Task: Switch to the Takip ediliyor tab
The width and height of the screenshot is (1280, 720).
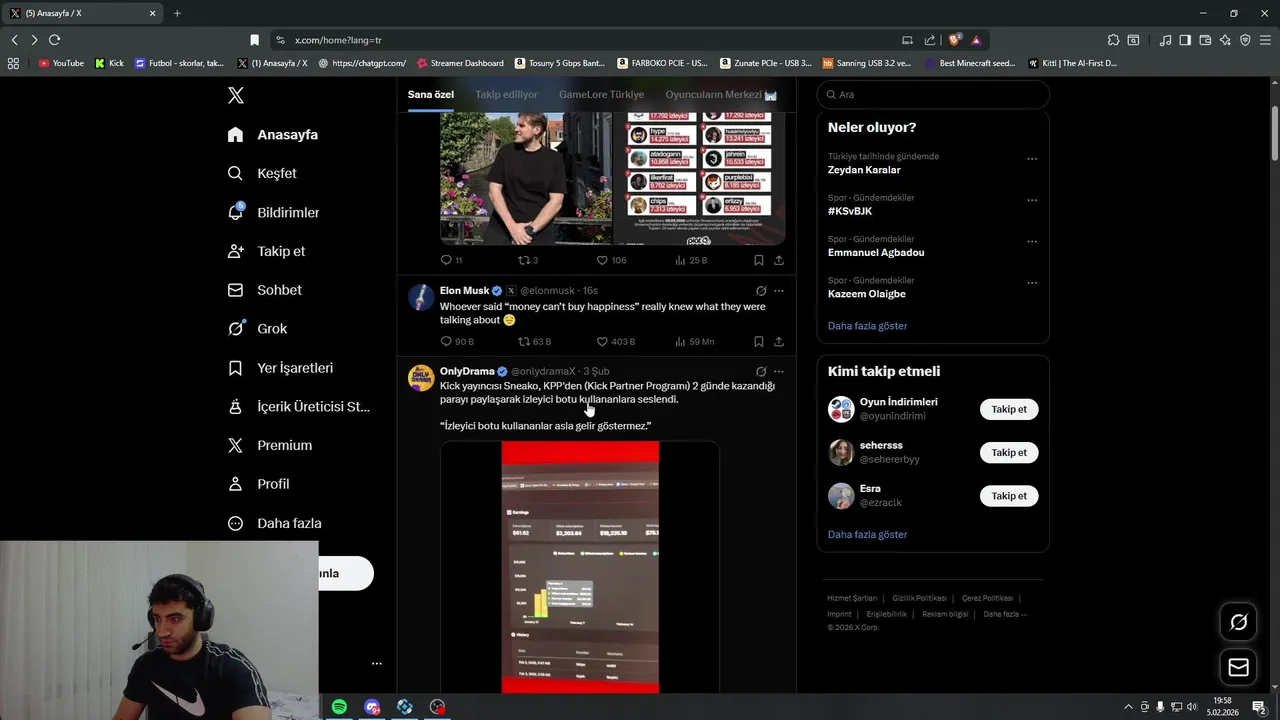Action: tap(506, 94)
